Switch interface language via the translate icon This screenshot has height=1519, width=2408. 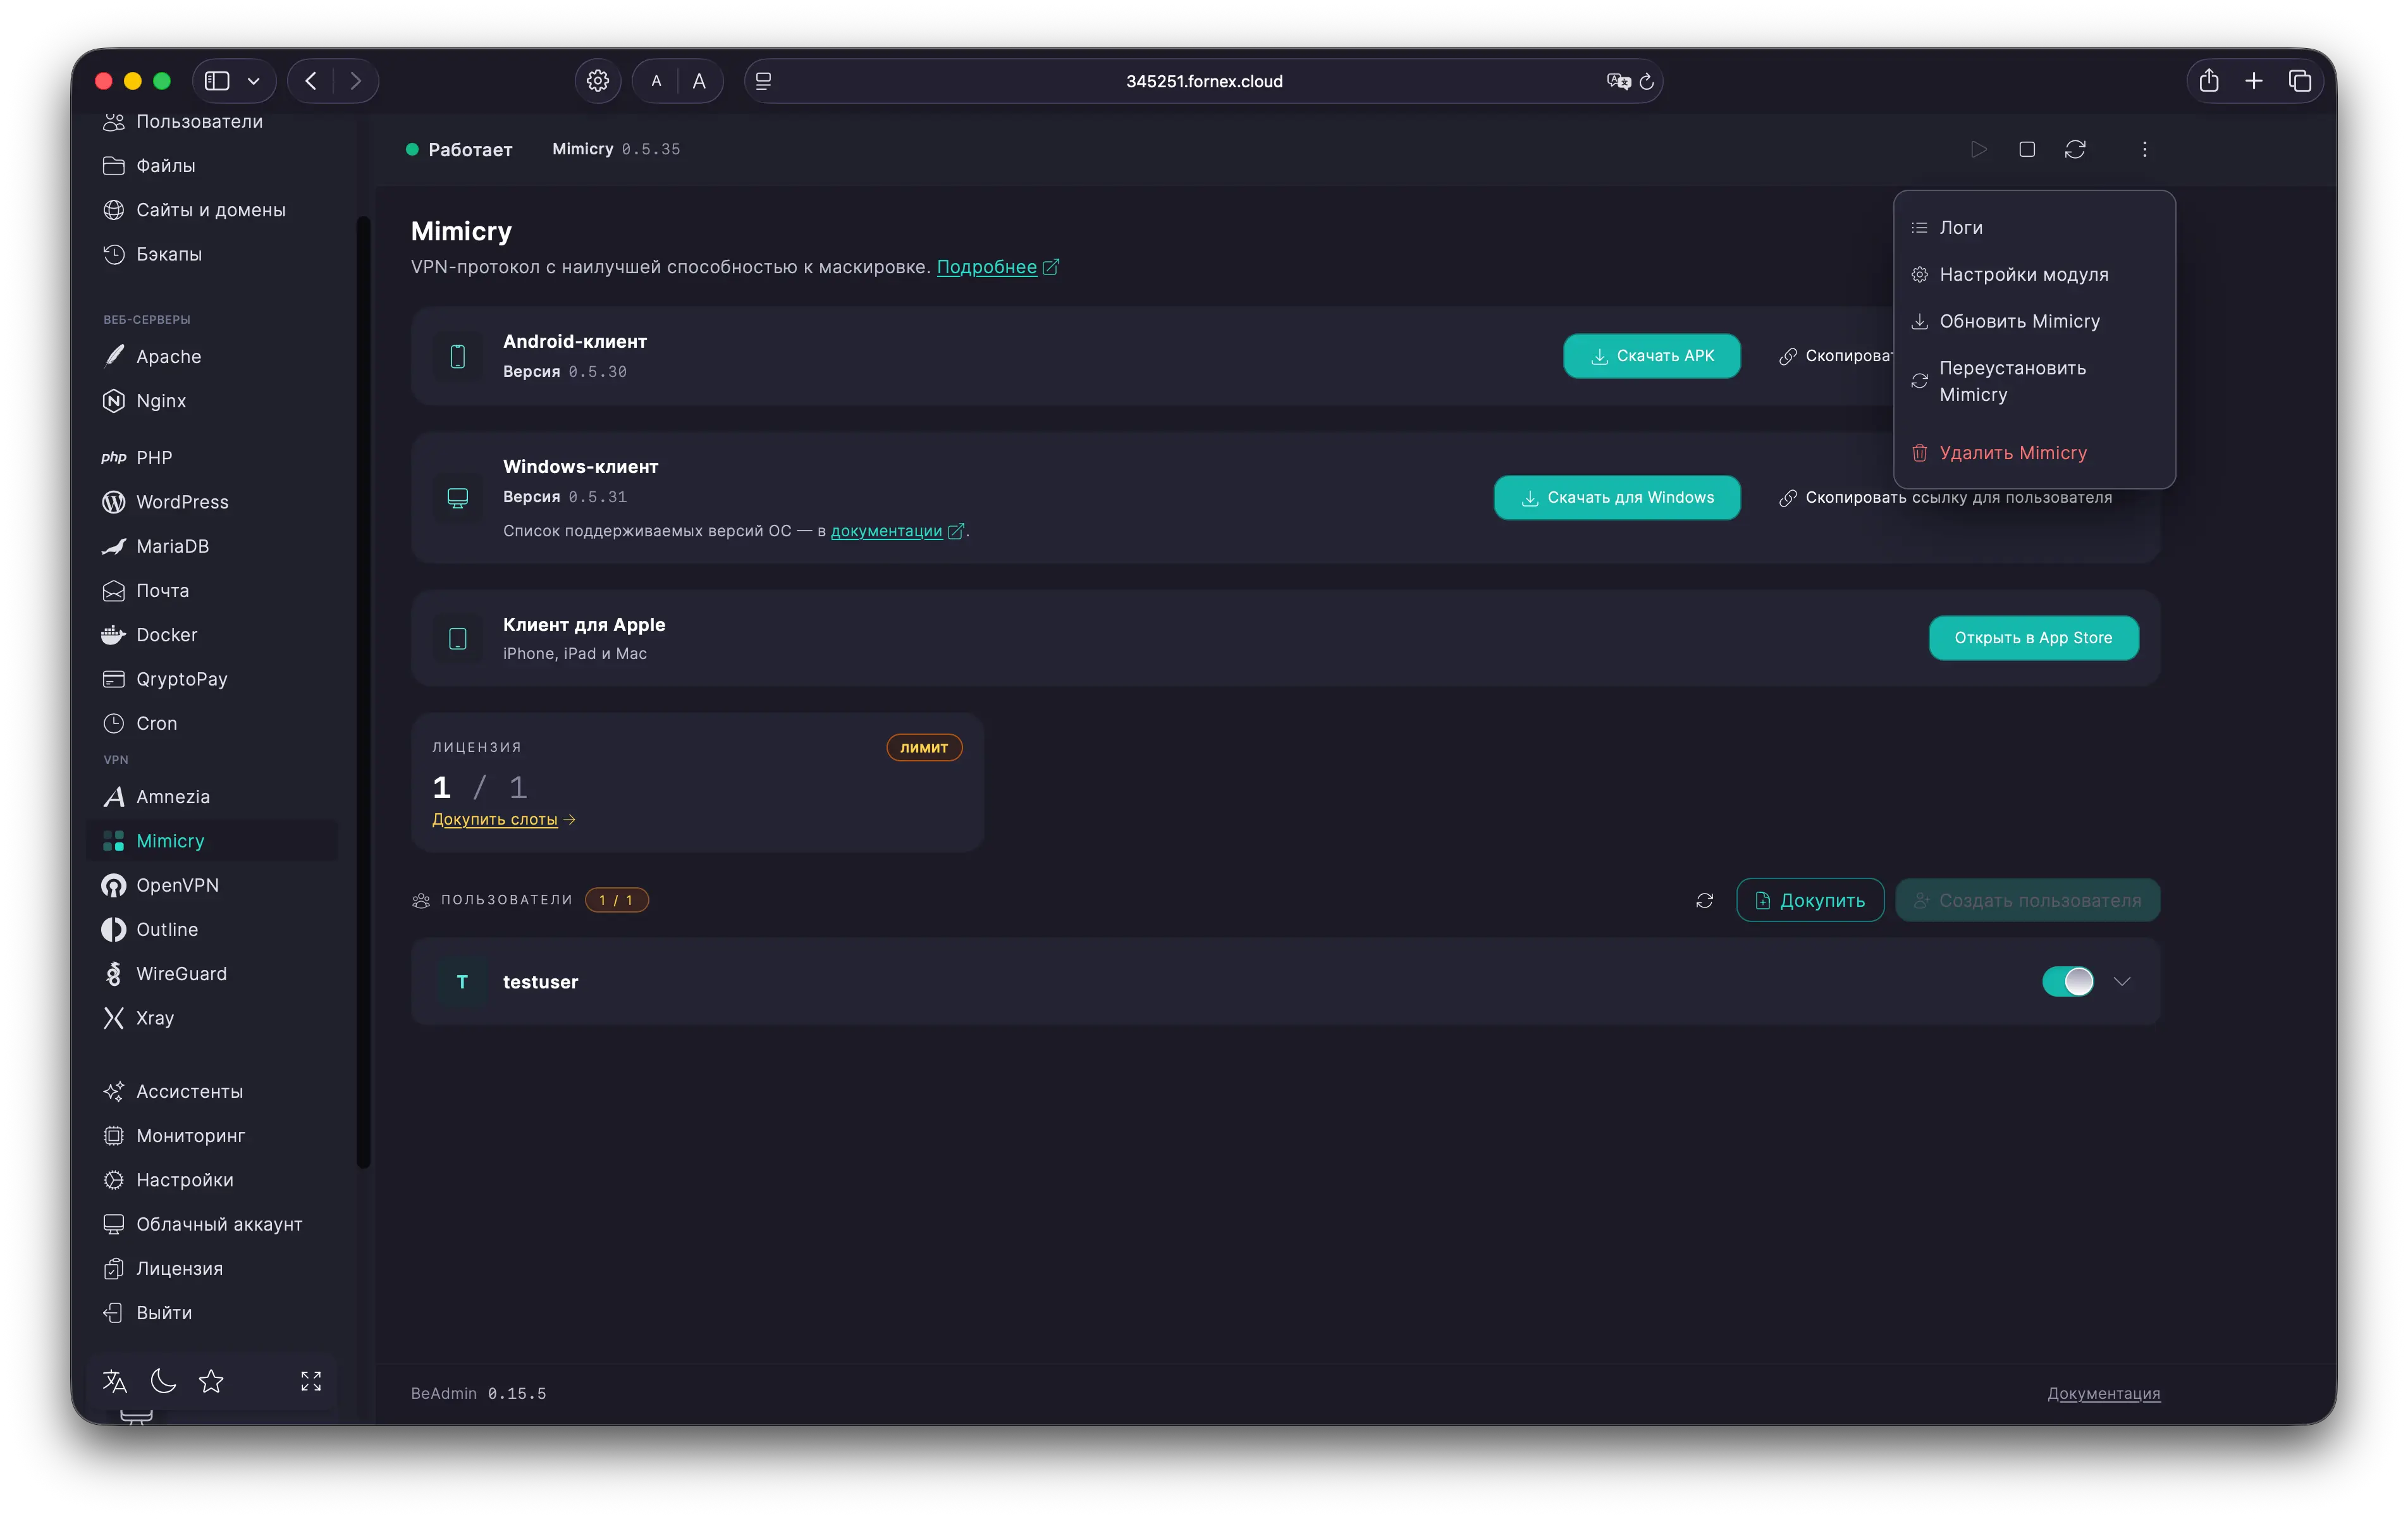(x=115, y=1381)
